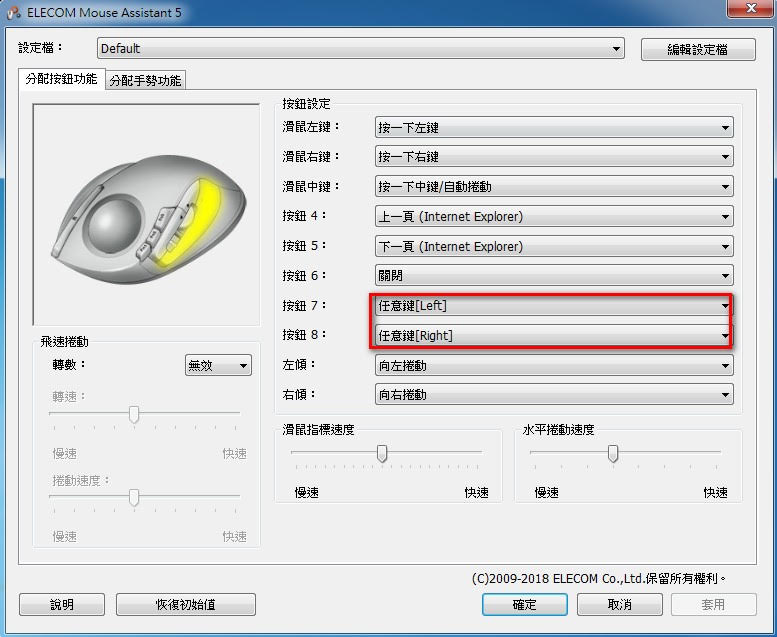Click the 確定 button
777x637 pixels.
pos(525,604)
